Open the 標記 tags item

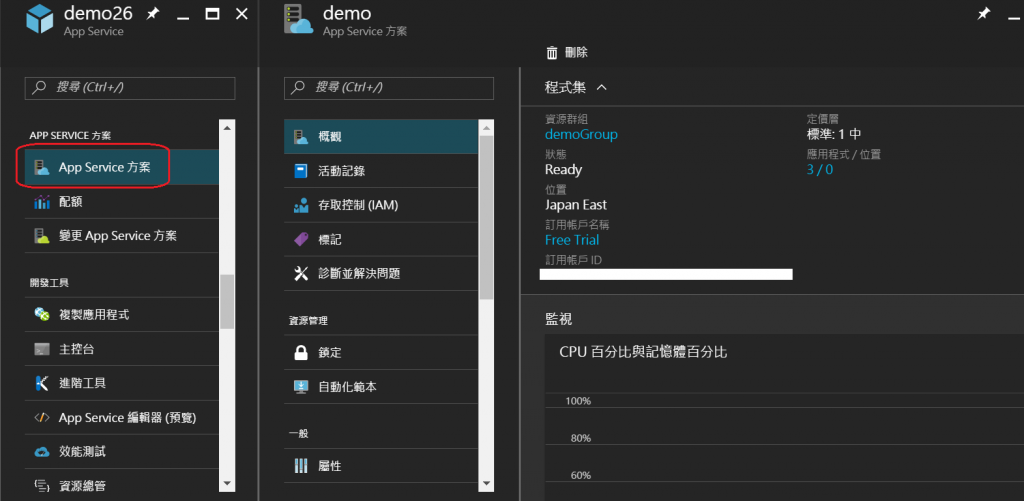[381, 240]
